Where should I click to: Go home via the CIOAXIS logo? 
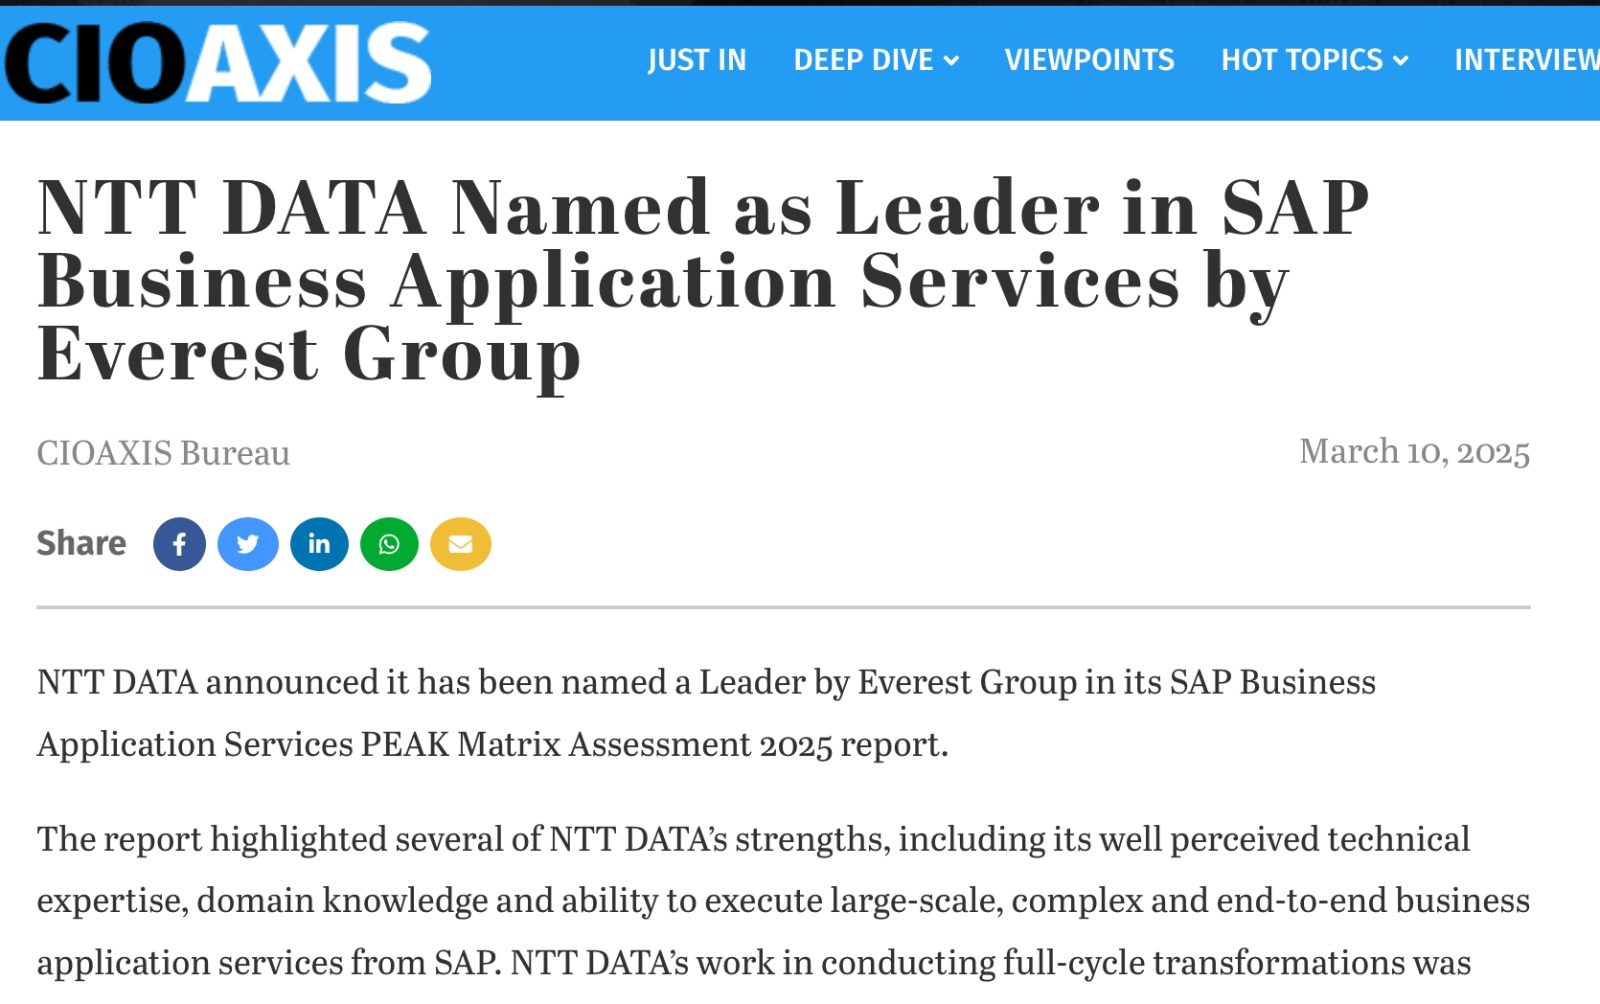pos(218,63)
